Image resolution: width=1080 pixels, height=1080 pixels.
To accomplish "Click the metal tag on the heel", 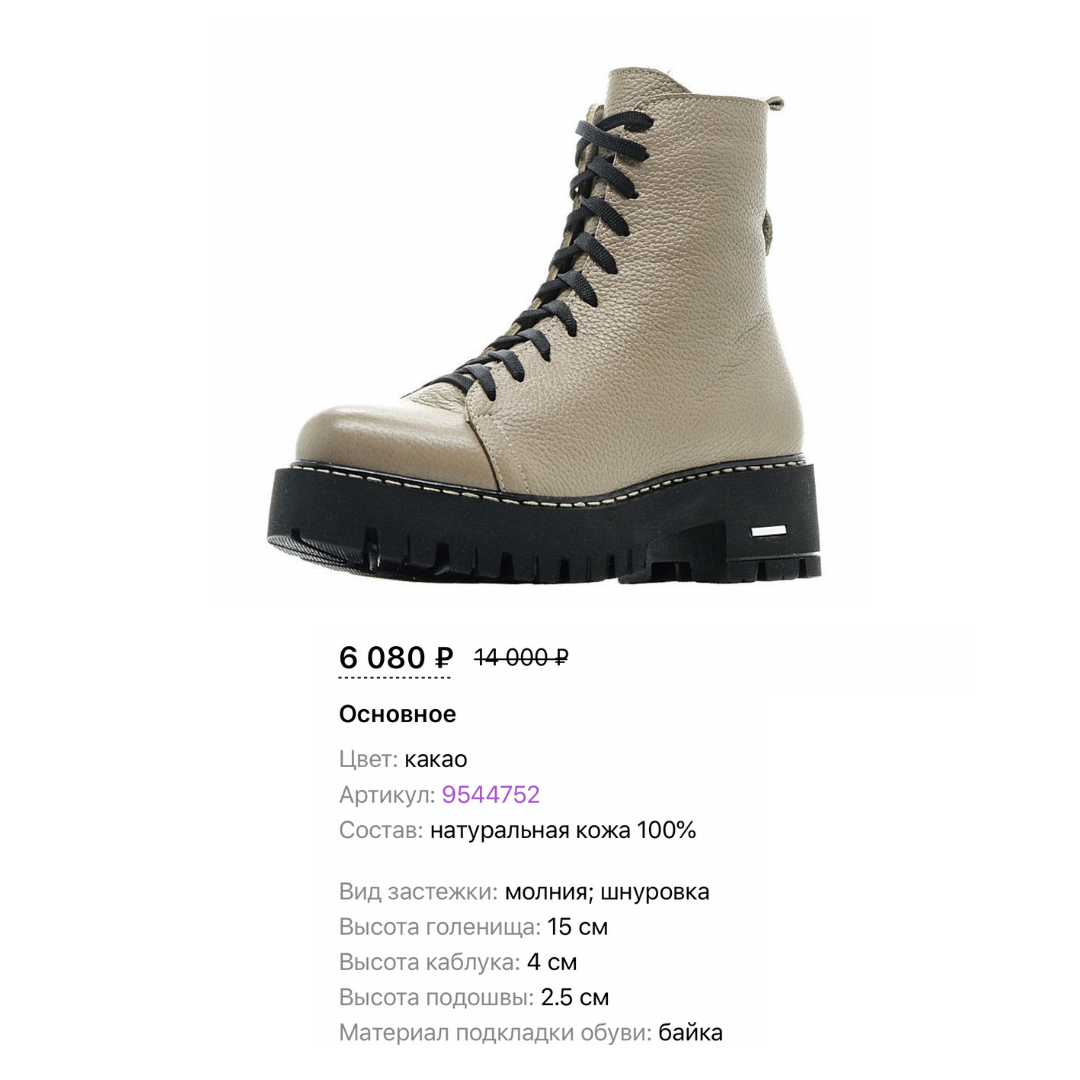I will coord(769,530).
